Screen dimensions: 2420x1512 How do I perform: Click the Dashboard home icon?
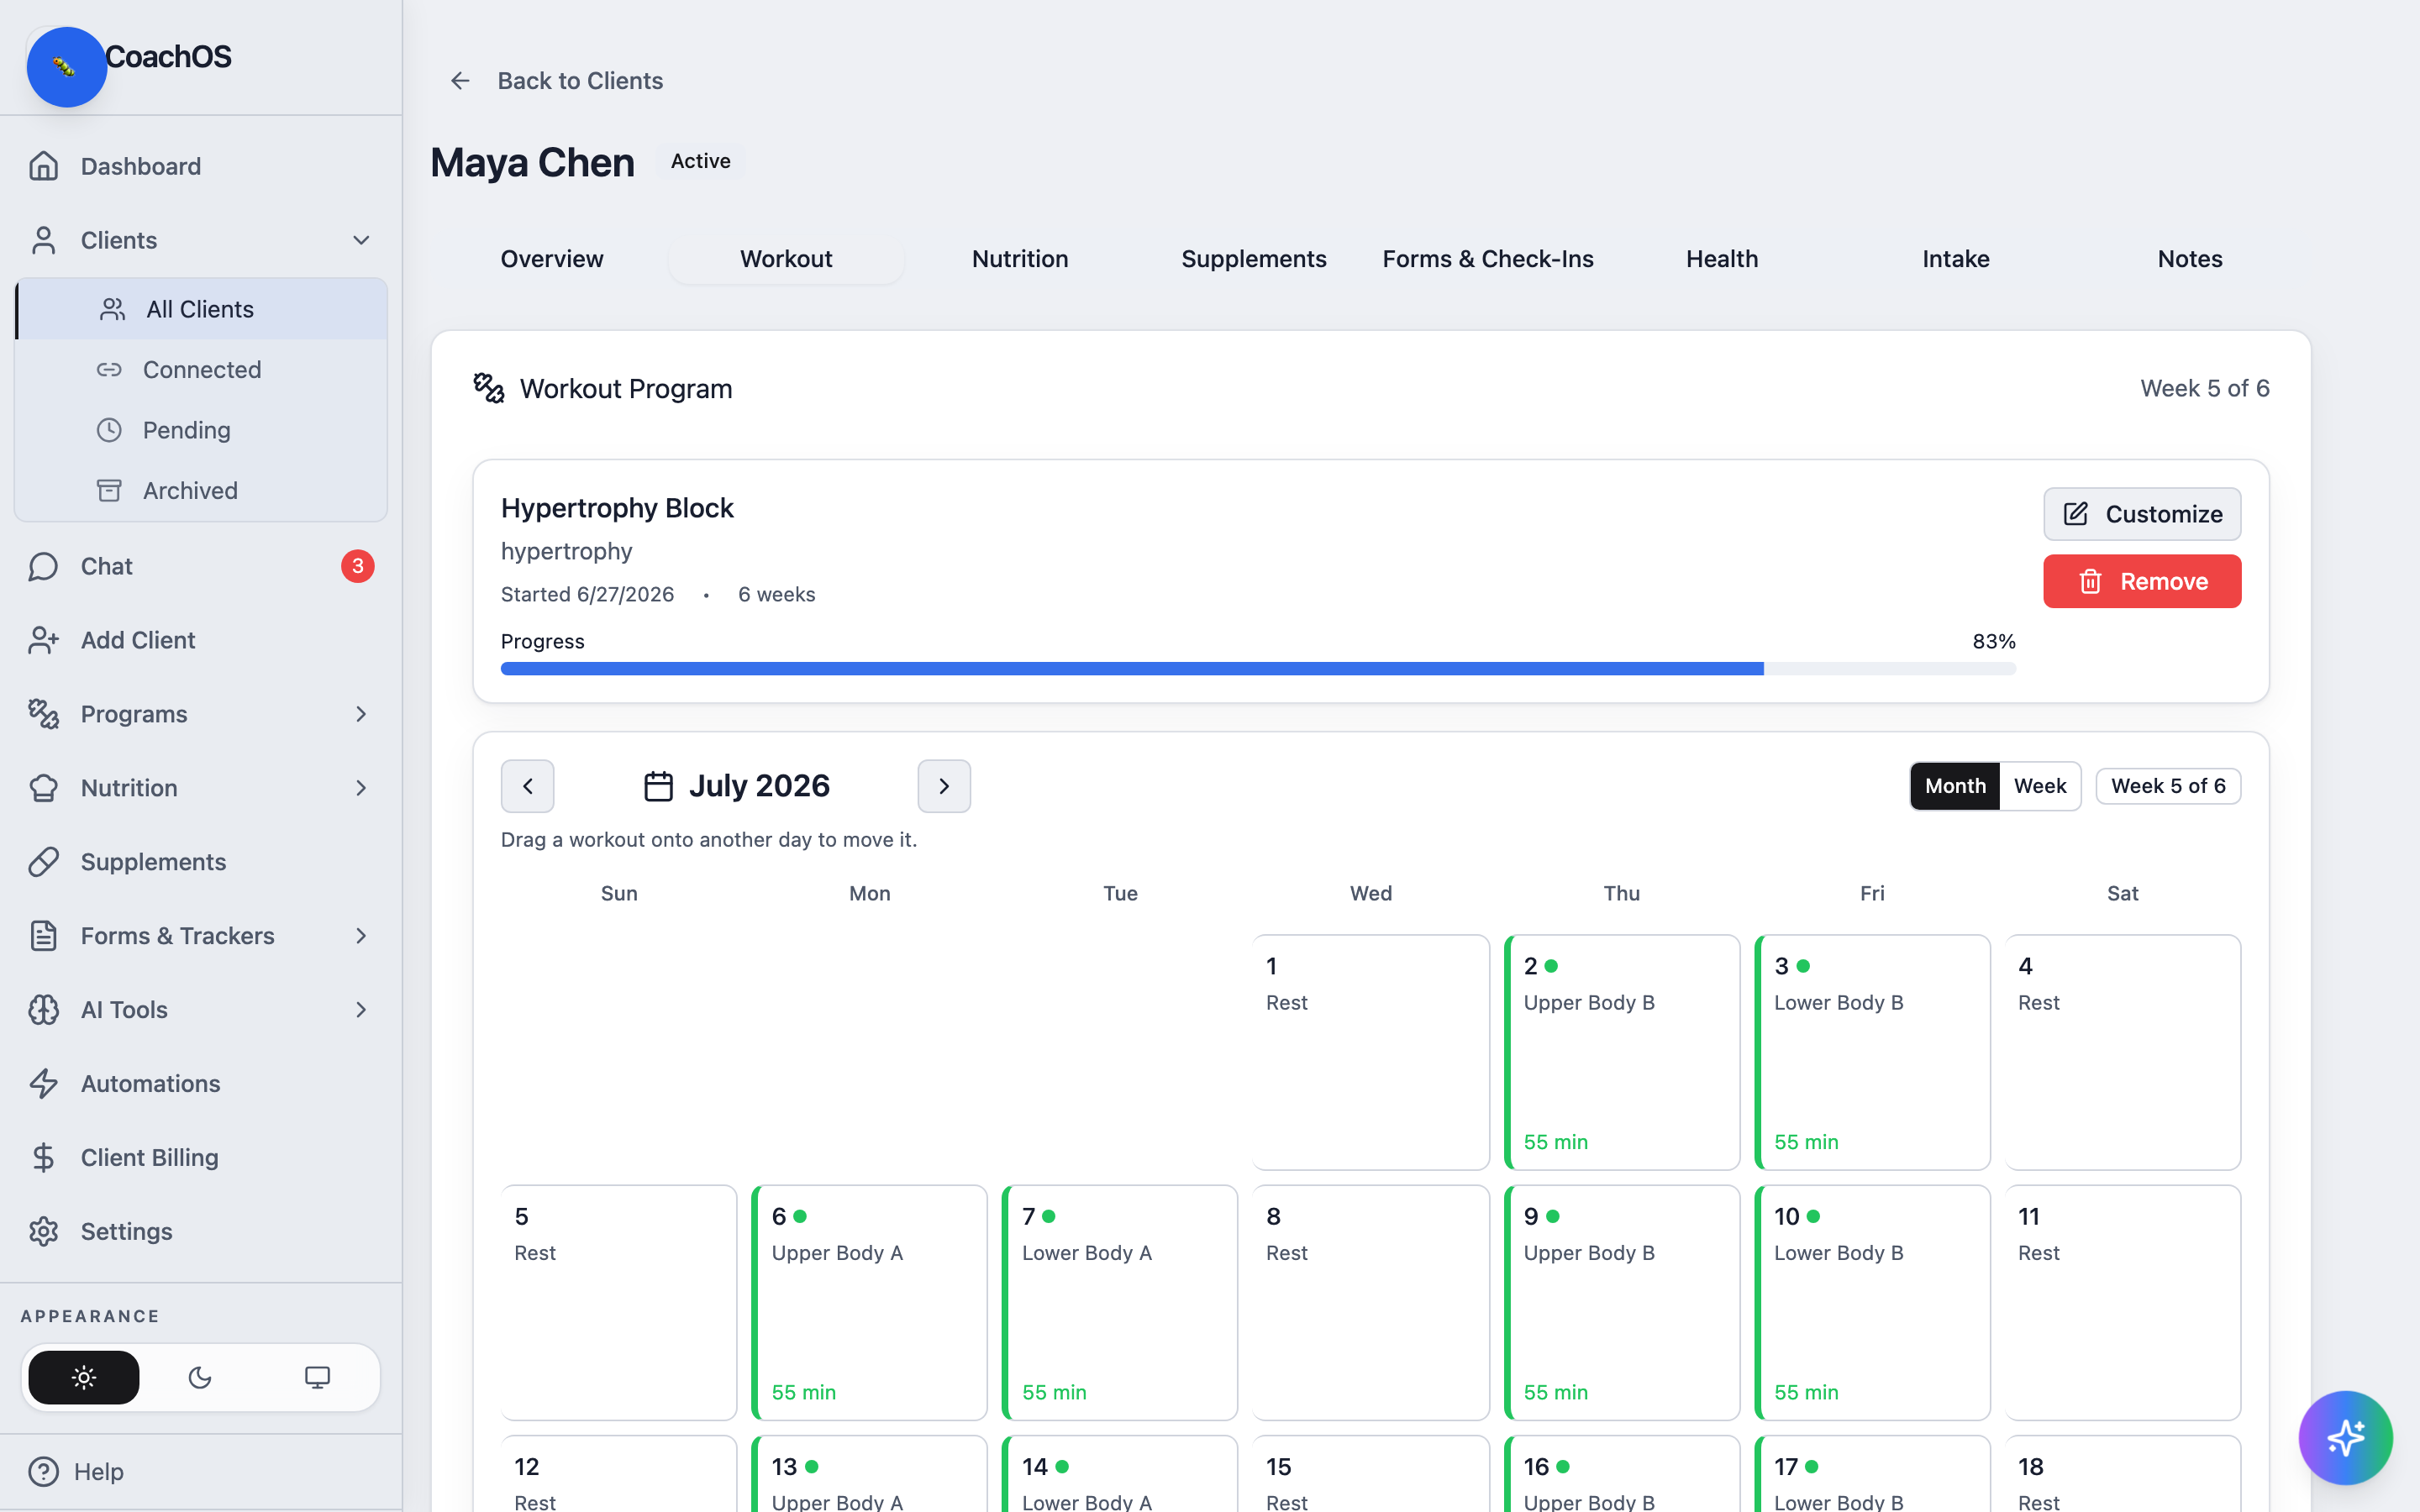click(x=43, y=166)
